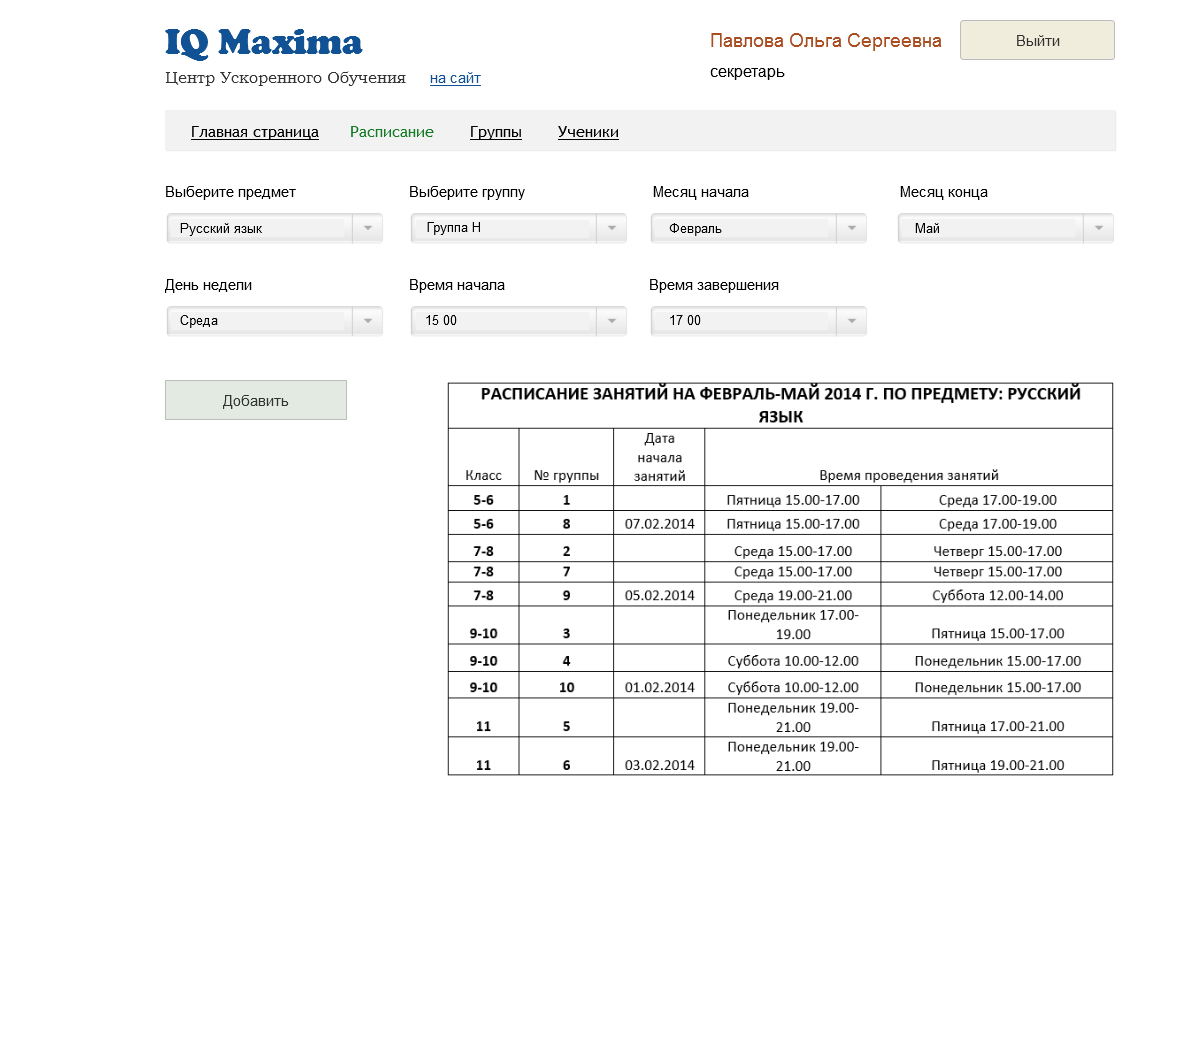Viewport: 1190px width, 1040px height.
Task: Open the Расписание menu item
Action: tap(392, 132)
